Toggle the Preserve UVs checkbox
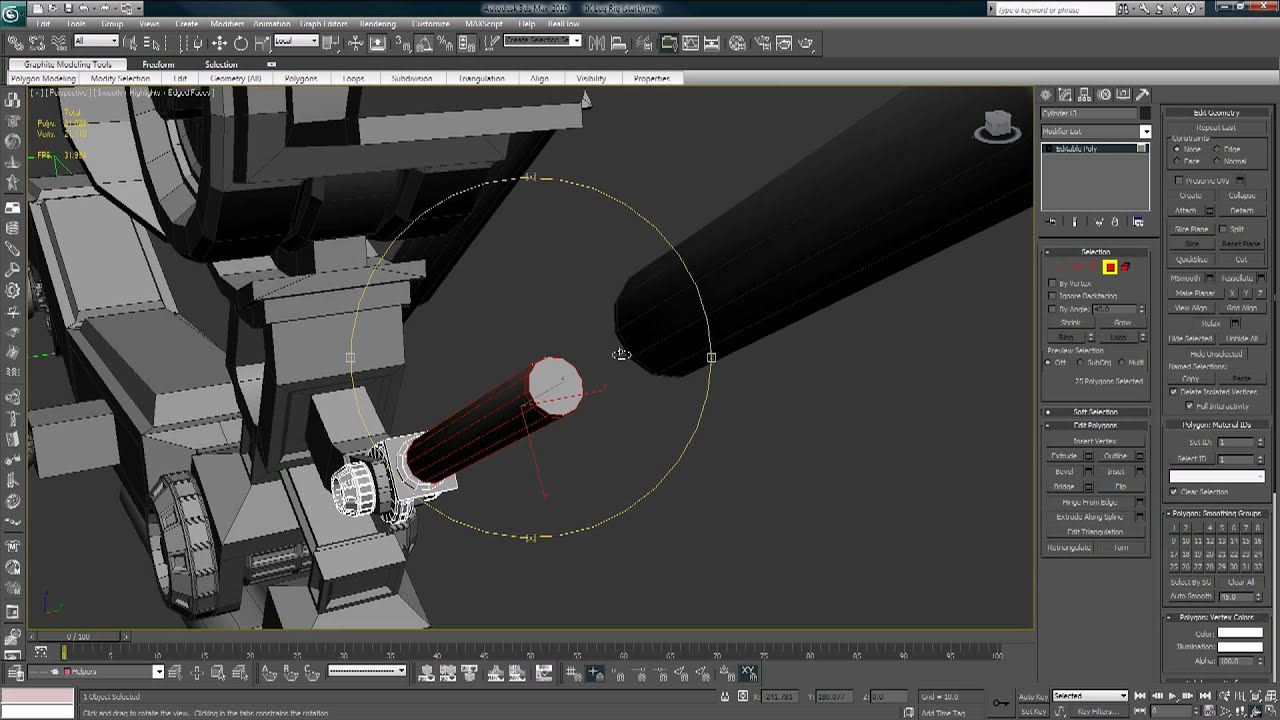This screenshot has width=1280, height=720. point(1179,181)
